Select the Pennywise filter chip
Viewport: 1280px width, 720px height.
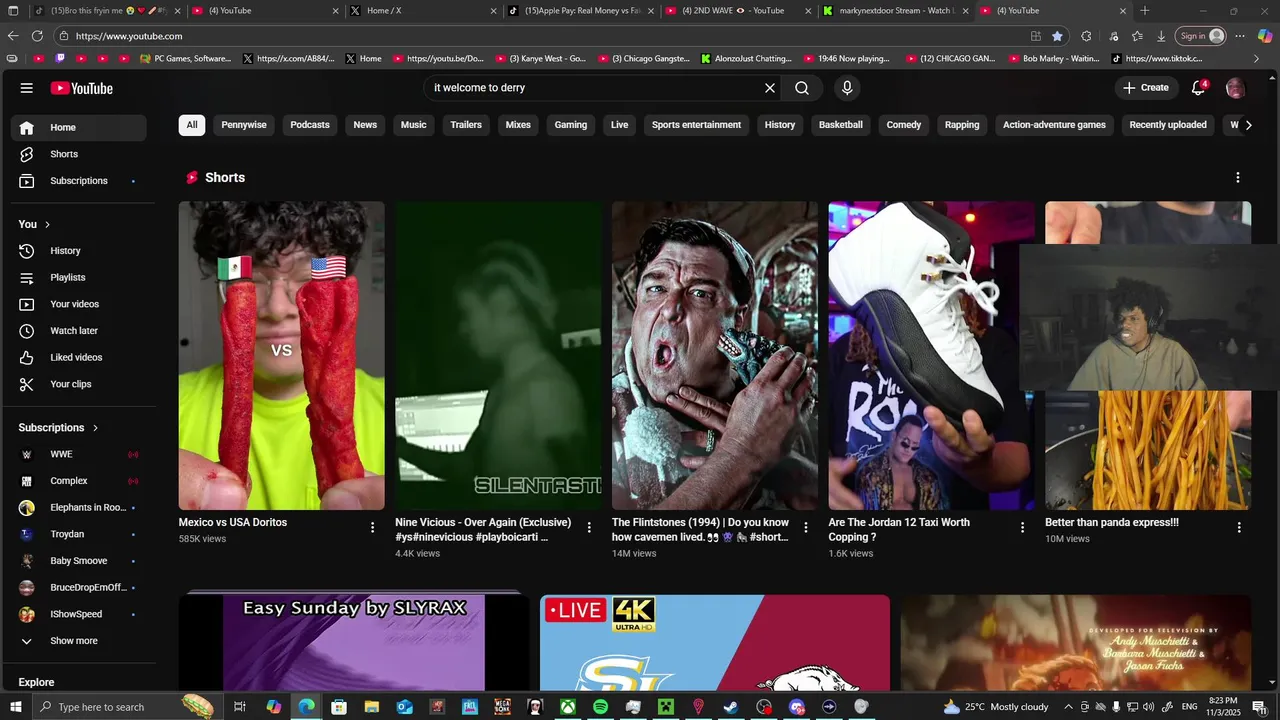click(244, 125)
